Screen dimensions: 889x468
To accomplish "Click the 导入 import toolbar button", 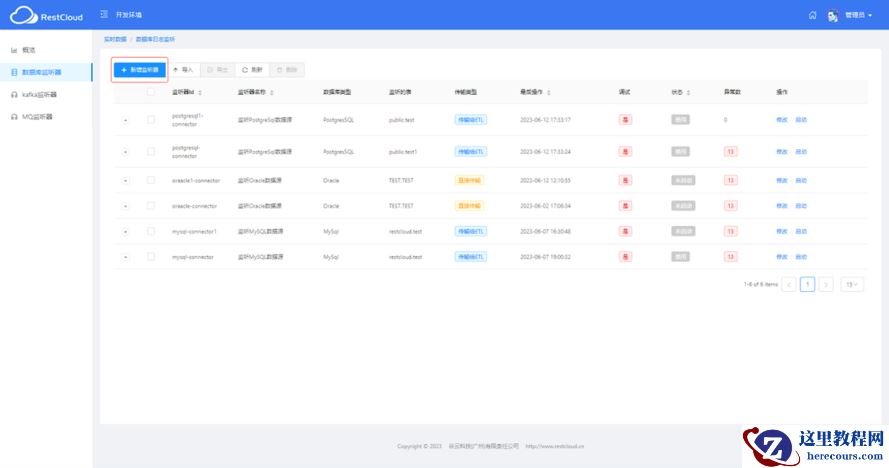I will click(183, 70).
